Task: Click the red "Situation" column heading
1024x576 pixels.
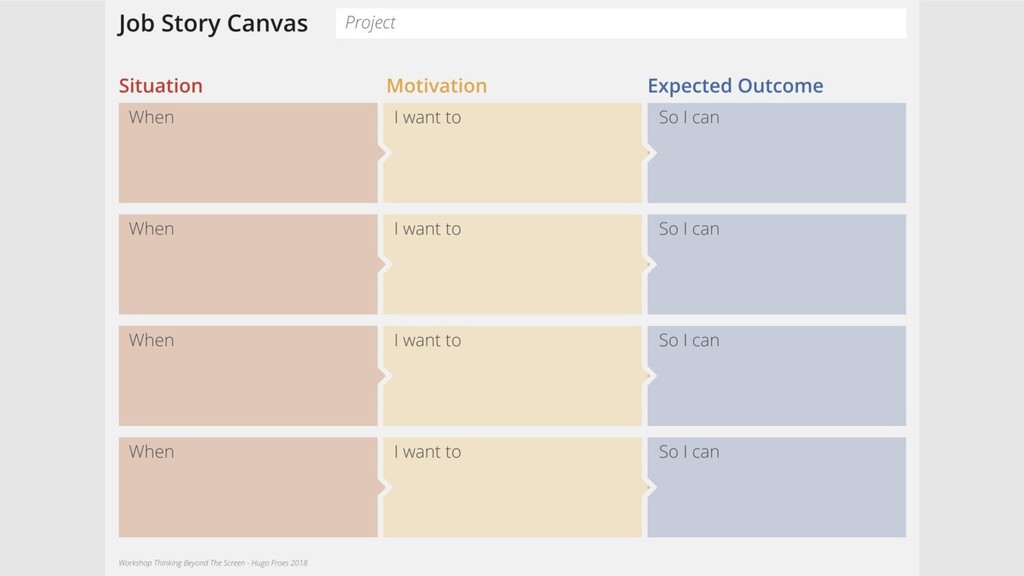Action: (x=160, y=86)
